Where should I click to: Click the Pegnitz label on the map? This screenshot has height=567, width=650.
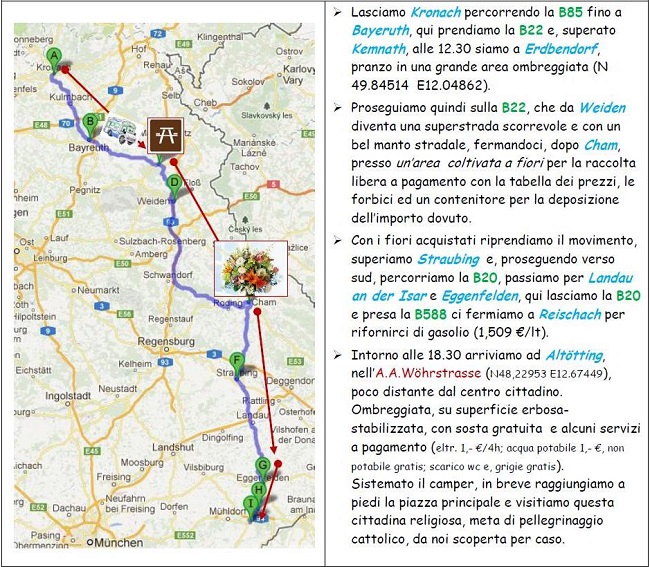pyautogui.click(x=85, y=190)
